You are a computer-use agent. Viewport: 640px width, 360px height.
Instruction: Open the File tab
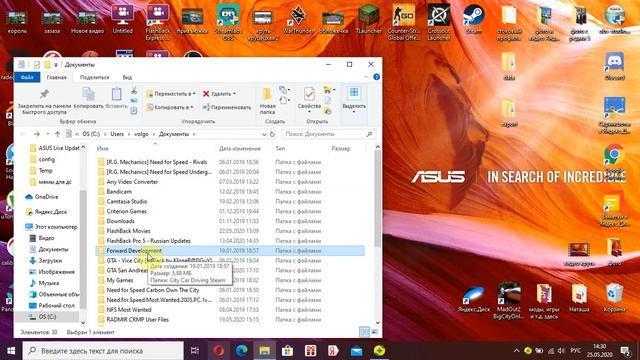pos(27,77)
